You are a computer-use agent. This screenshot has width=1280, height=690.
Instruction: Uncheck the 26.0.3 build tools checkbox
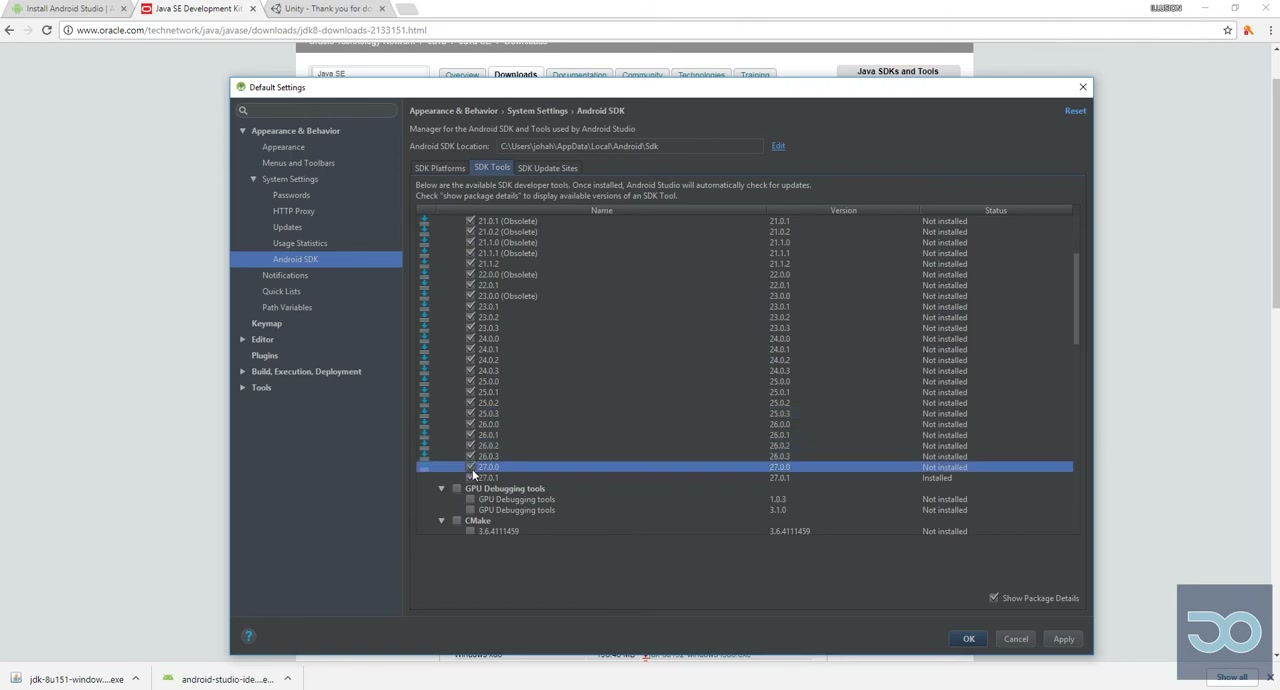[x=470, y=456]
